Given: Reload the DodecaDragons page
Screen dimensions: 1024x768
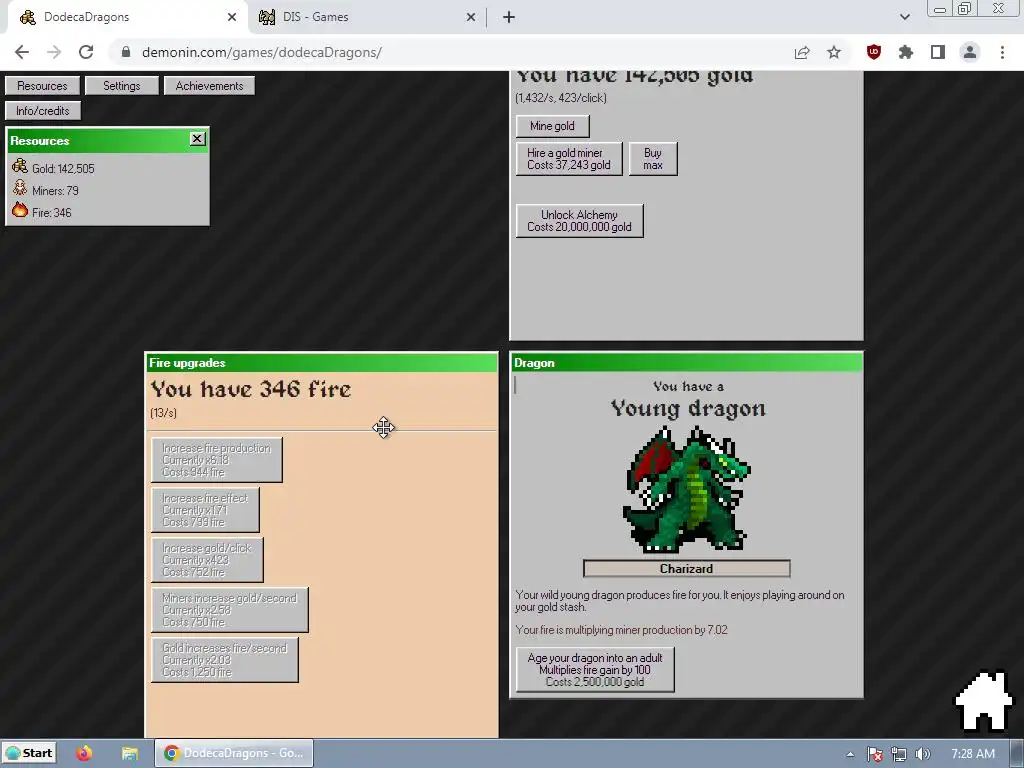Looking at the screenshot, I should click(x=86, y=52).
